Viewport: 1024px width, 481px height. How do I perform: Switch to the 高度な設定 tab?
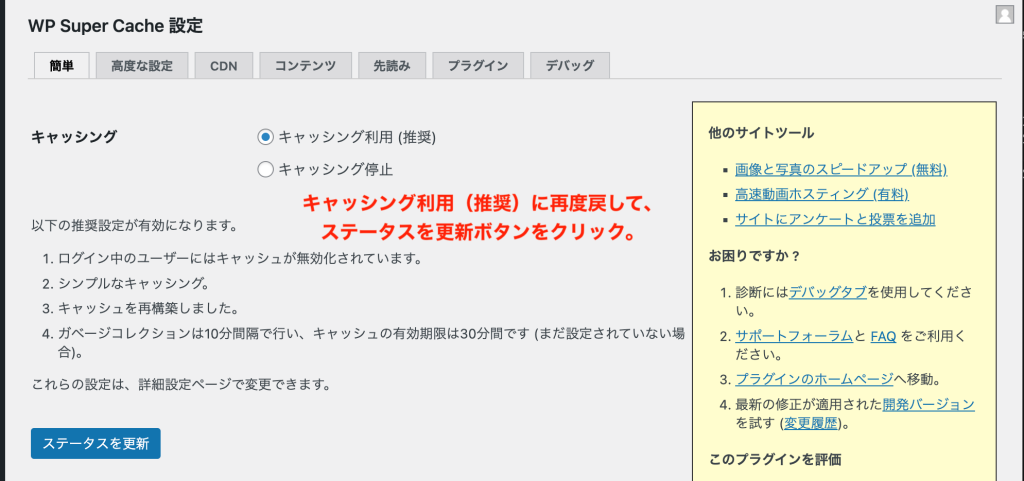pyautogui.click(x=142, y=65)
